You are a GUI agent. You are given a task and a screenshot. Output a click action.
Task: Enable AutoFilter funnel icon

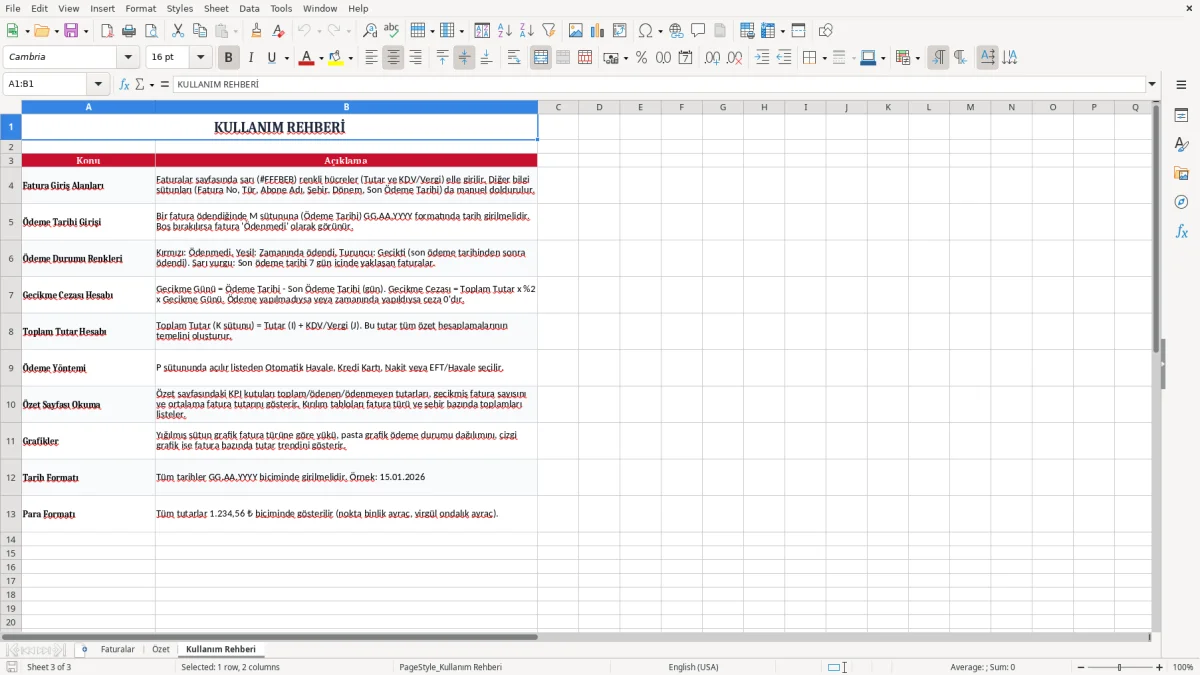pos(549,31)
